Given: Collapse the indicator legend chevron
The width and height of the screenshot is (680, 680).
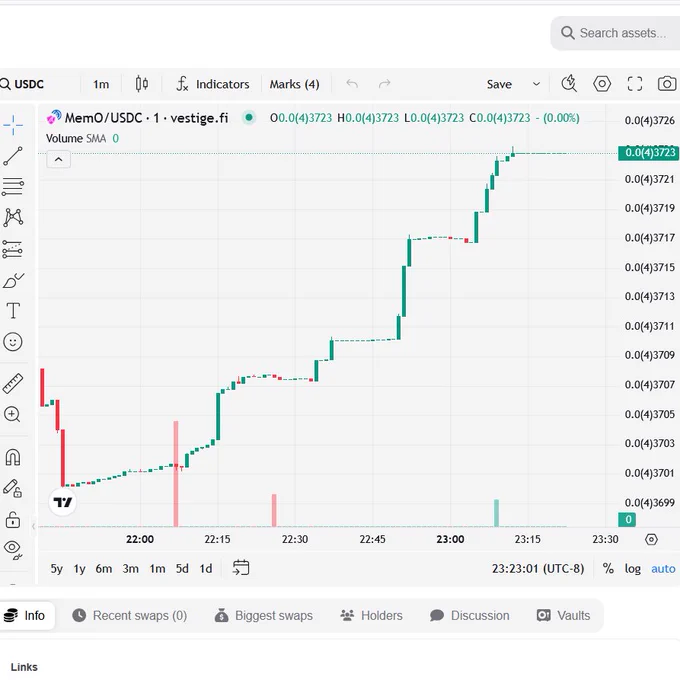Looking at the screenshot, I should tap(59, 160).
